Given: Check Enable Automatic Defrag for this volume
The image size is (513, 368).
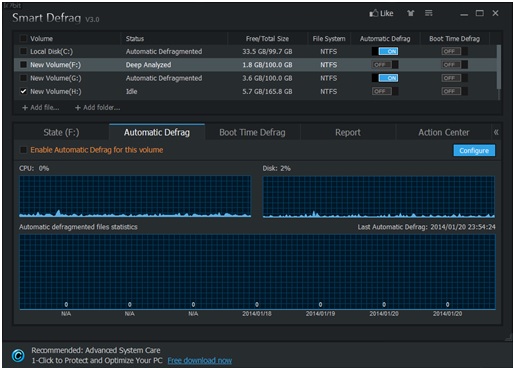Looking at the screenshot, I should [x=23, y=150].
